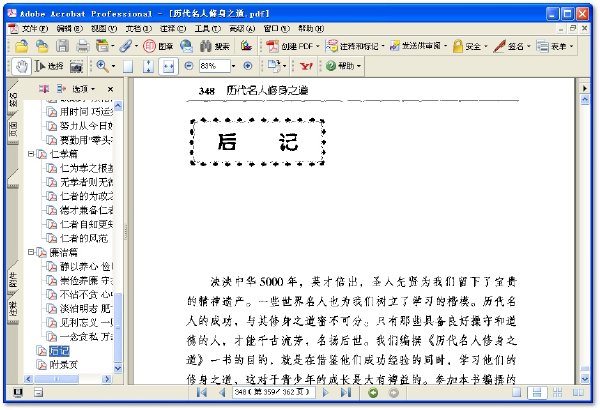Go to the next page

[x=325, y=392]
